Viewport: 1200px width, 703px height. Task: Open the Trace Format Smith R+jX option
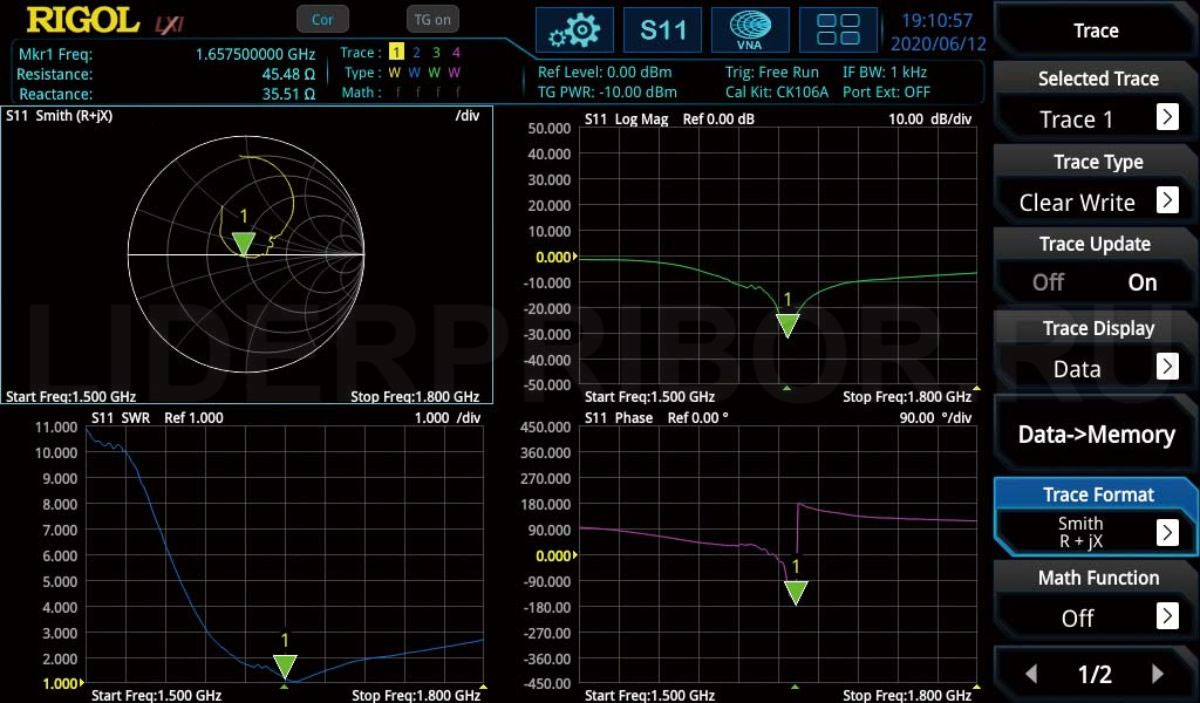pyautogui.click(x=1096, y=532)
